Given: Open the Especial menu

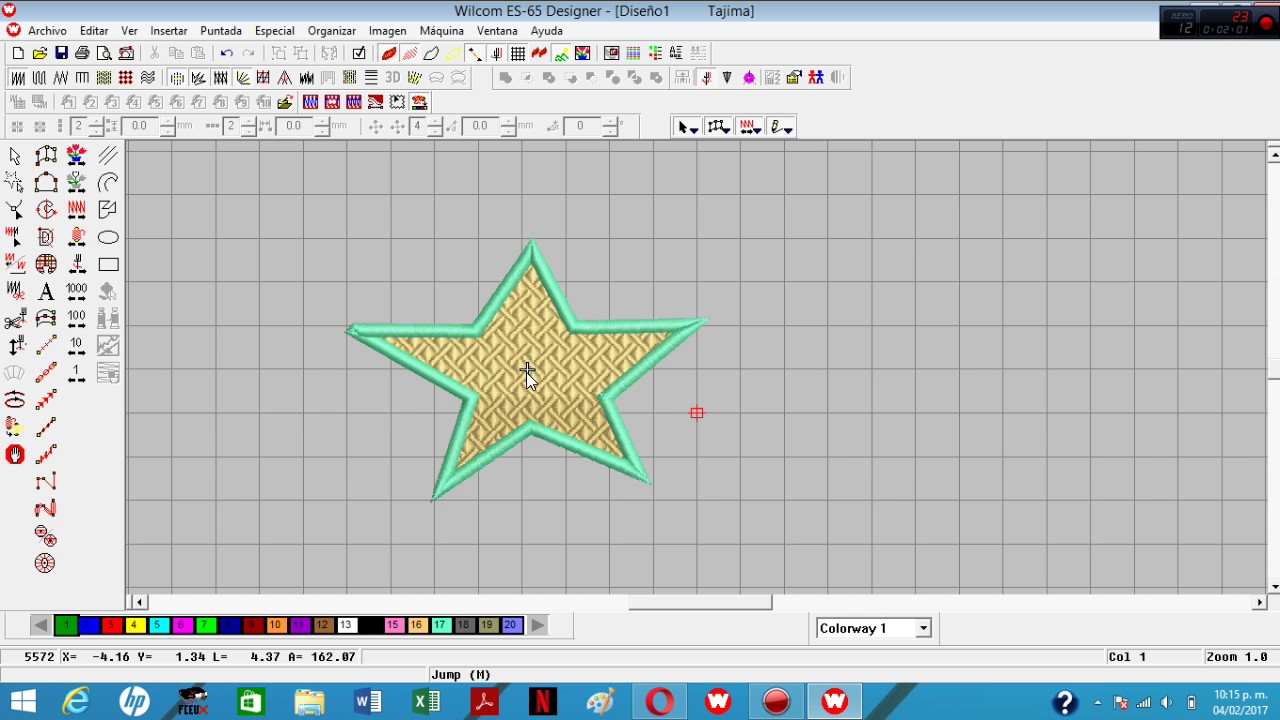Looking at the screenshot, I should 274,31.
